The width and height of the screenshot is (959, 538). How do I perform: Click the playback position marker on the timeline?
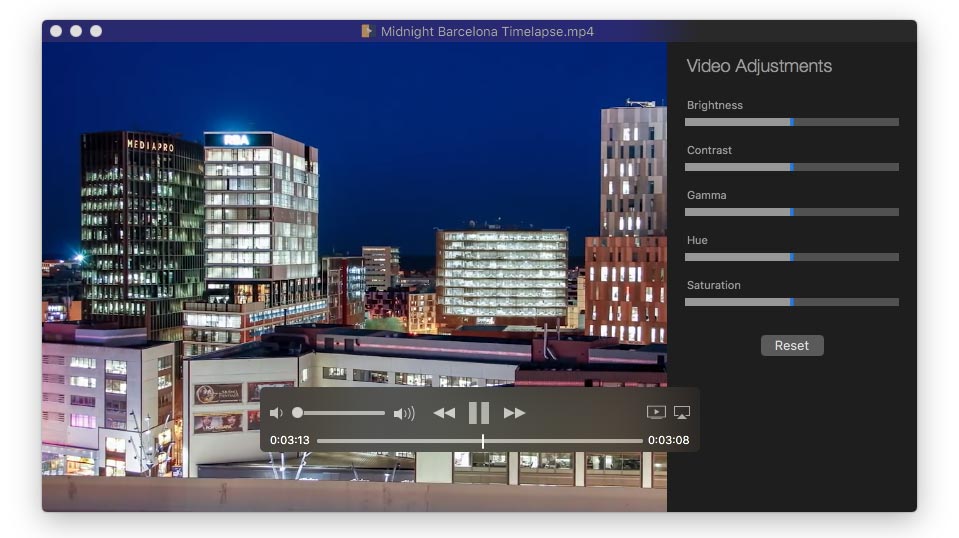pyautogui.click(x=483, y=441)
